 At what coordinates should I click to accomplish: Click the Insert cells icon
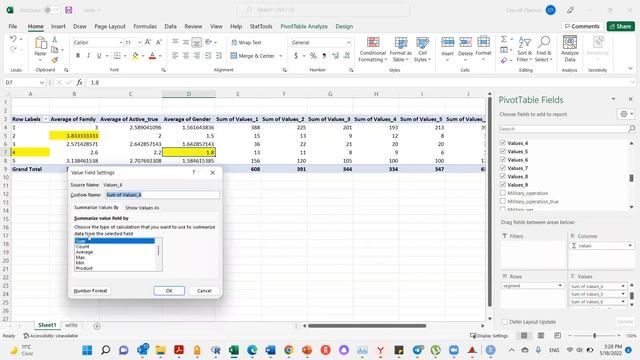click(x=447, y=42)
